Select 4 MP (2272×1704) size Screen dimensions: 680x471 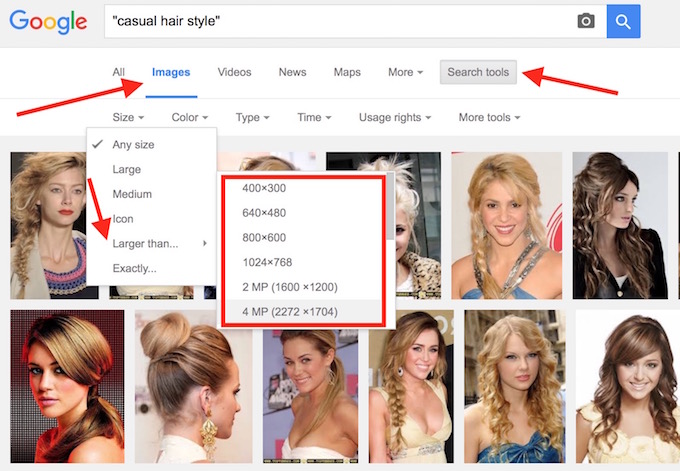pos(290,312)
